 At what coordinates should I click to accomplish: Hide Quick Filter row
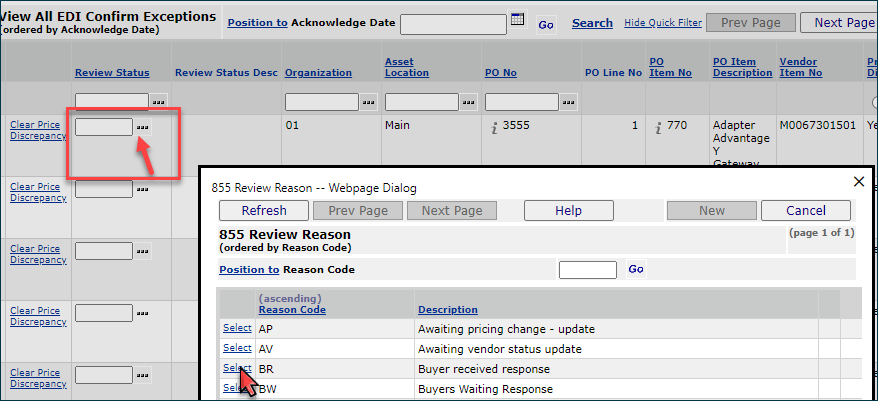(661, 23)
